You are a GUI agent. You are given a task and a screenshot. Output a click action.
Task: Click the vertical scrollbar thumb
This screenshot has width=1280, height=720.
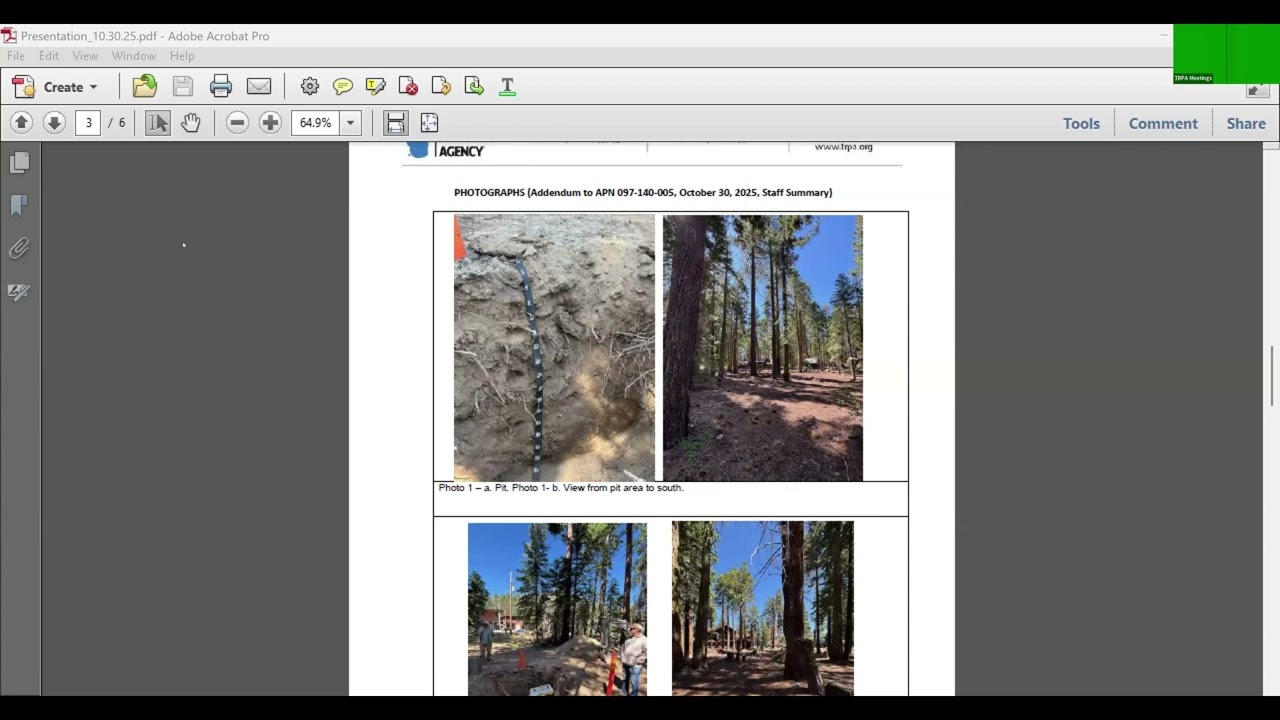pos(1272,376)
